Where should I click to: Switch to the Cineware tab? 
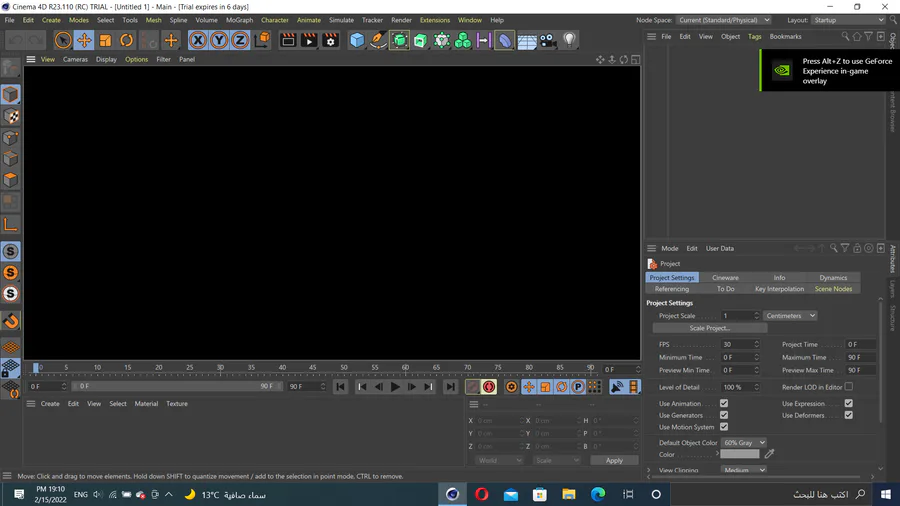pyautogui.click(x=725, y=278)
